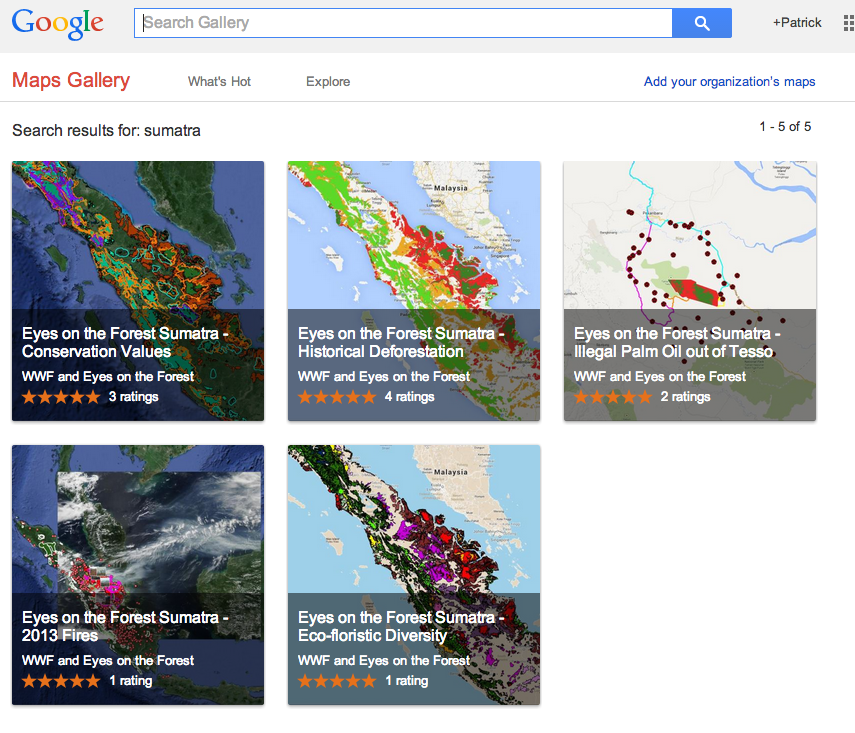Click star rating on Eco-floristic Diversity card
Viewport: 855px width, 733px height.
[x=337, y=681]
